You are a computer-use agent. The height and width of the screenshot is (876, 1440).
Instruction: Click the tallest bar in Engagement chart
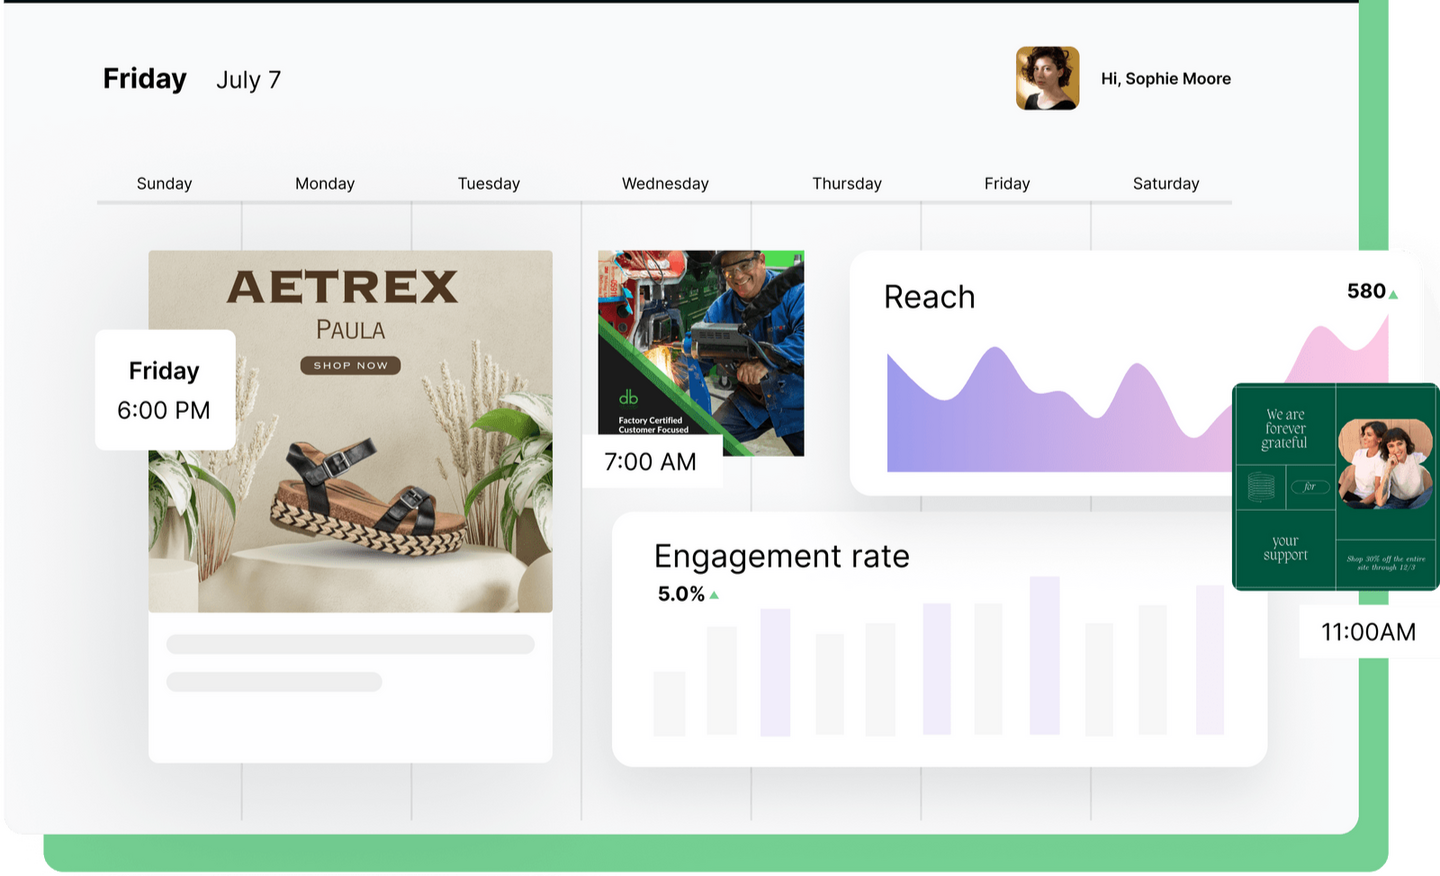(x=1044, y=656)
